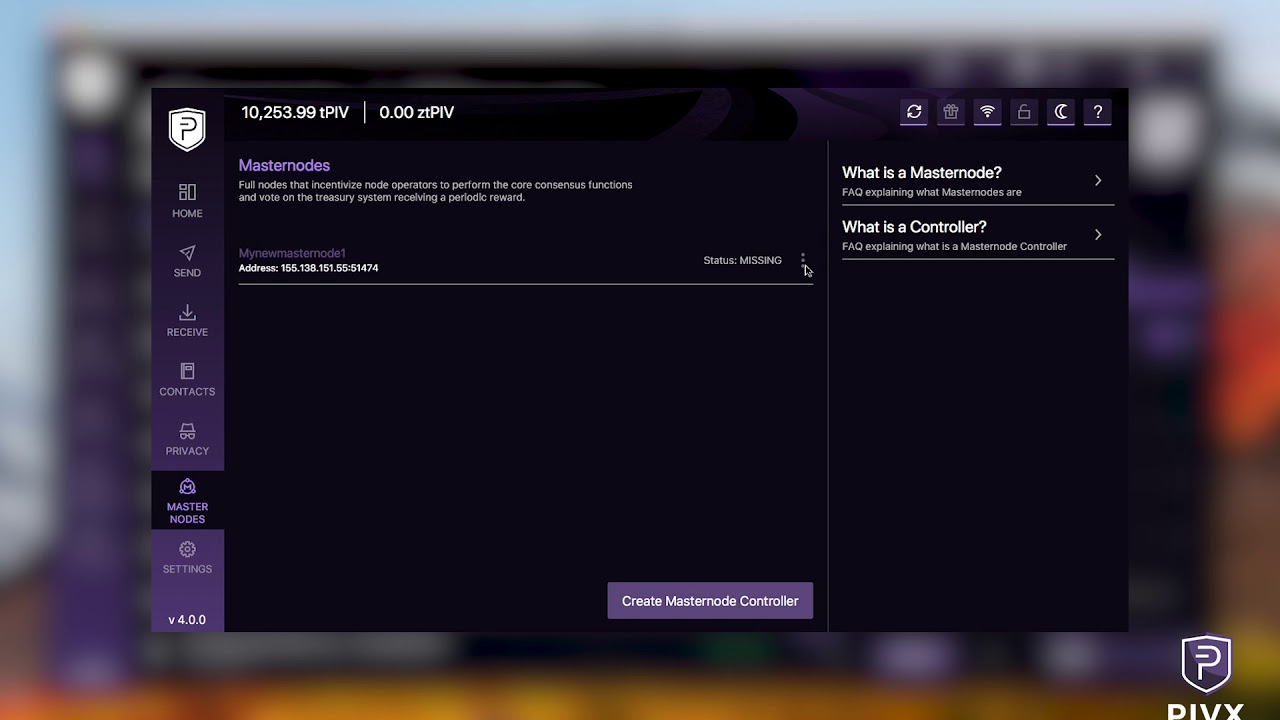This screenshot has height=720, width=1280.
Task: Click the 0.00 ztPIV balance
Action: [x=416, y=112]
